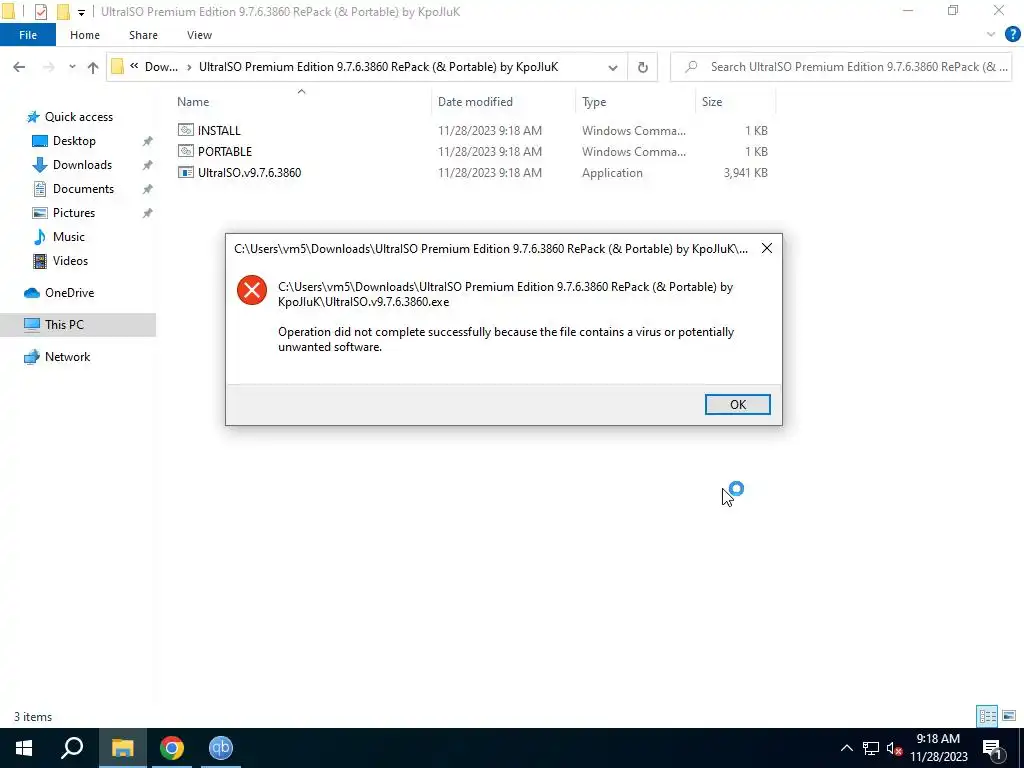1024x768 pixels.
Task: Click OK in the virus error dialog
Action: [737, 404]
